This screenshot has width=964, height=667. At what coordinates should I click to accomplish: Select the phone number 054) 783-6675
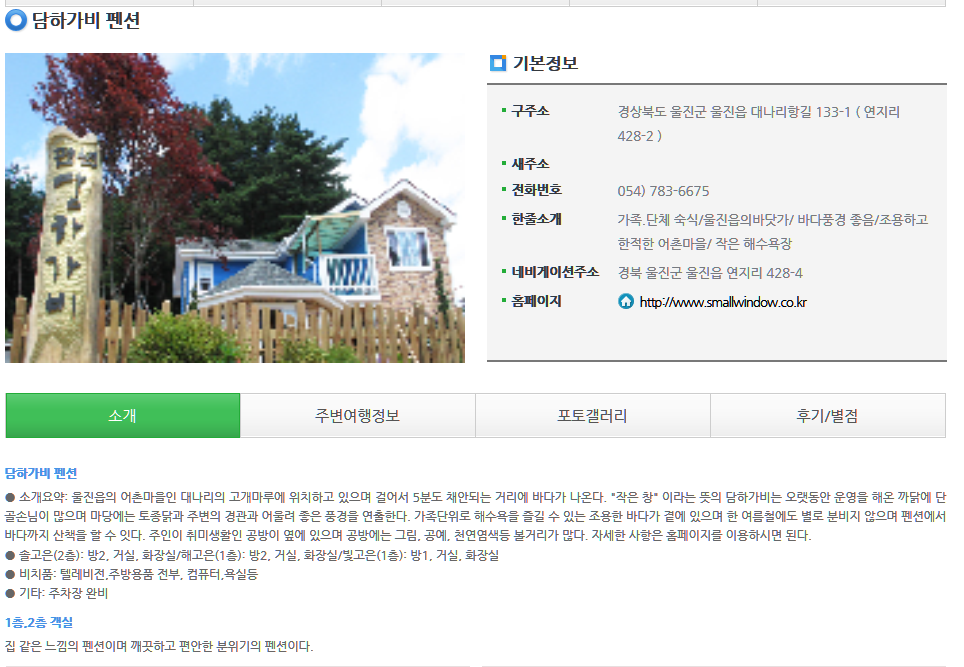[663, 191]
